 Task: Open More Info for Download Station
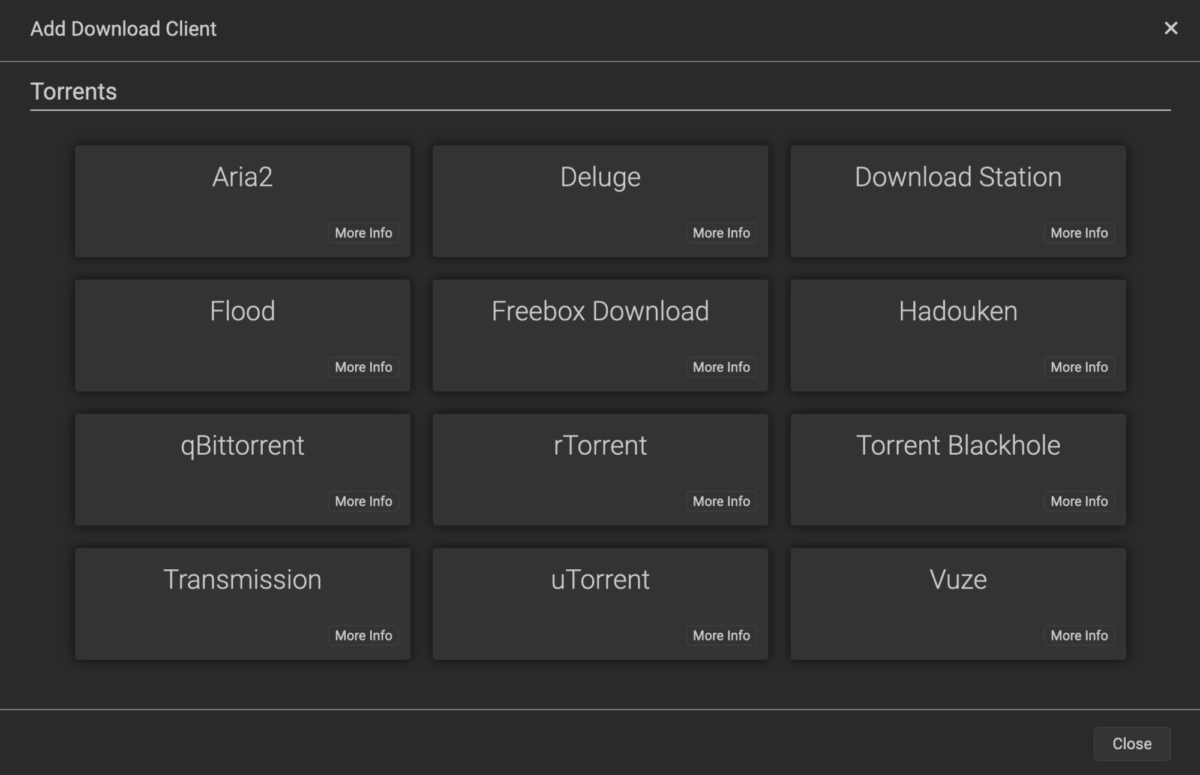pos(1079,233)
